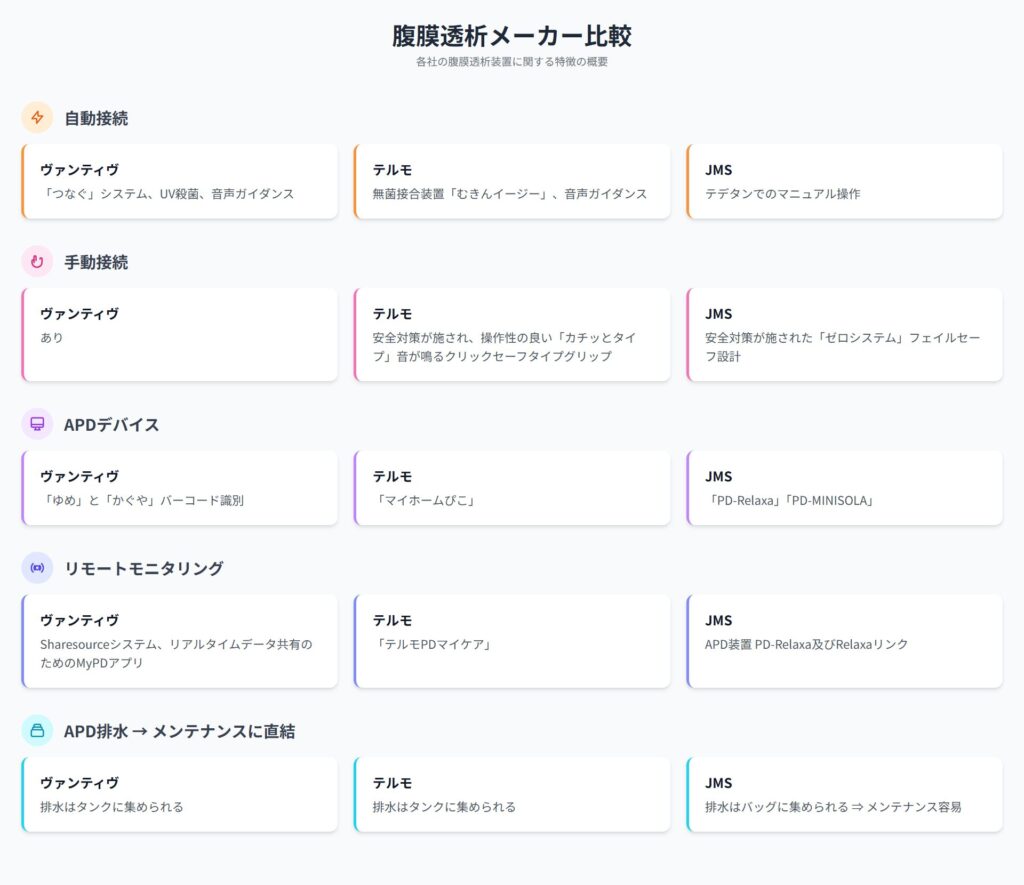Image resolution: width=1024 pixels, height=885 pixels.
Task: Click the lightning bolt icon beside 自動接続
Action: click(37, 118)
